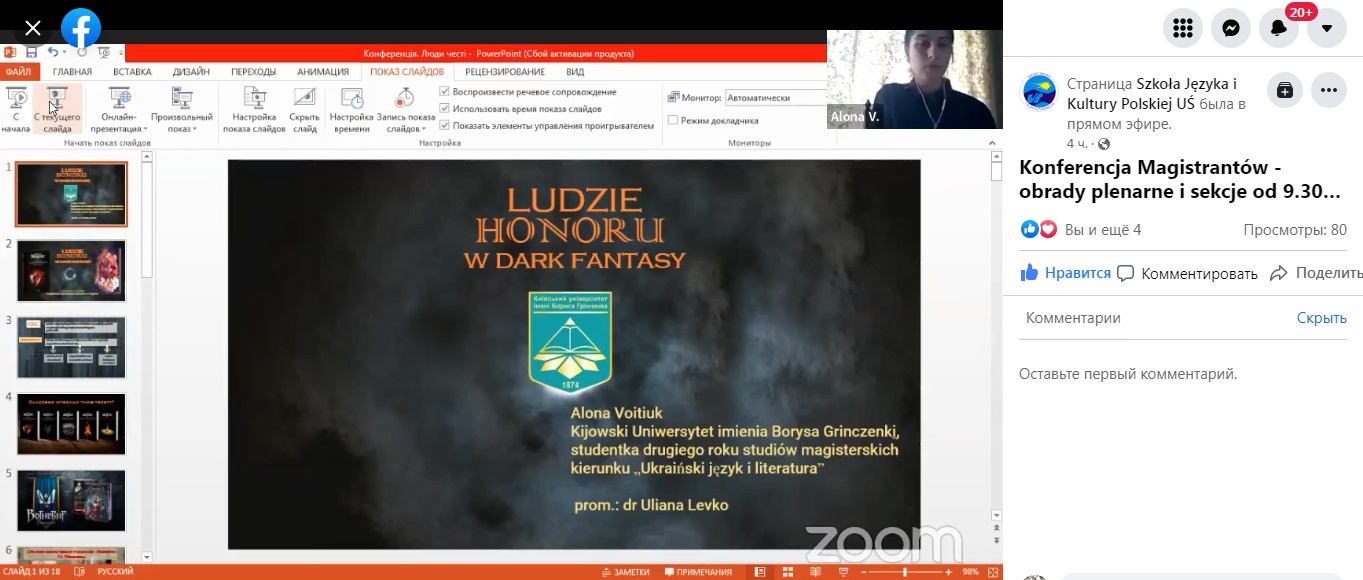Click 'С начала' slideshow icon
Viewport: 1363px width, 580px height.
click(x=16, y=110)
